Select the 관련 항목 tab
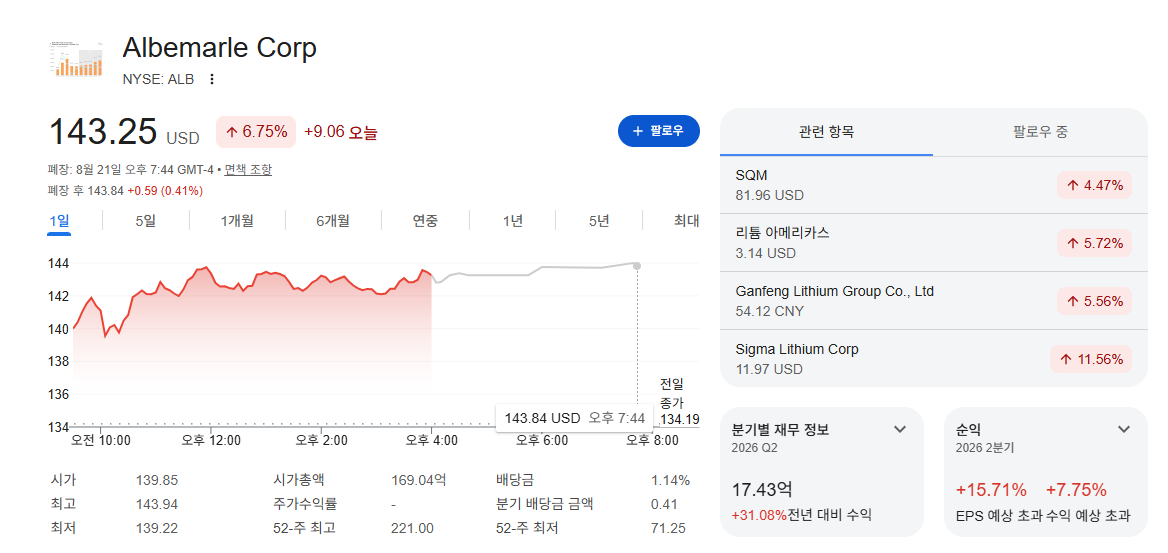The height and width of the screenshot is (553, 1168). pos(826,132)
